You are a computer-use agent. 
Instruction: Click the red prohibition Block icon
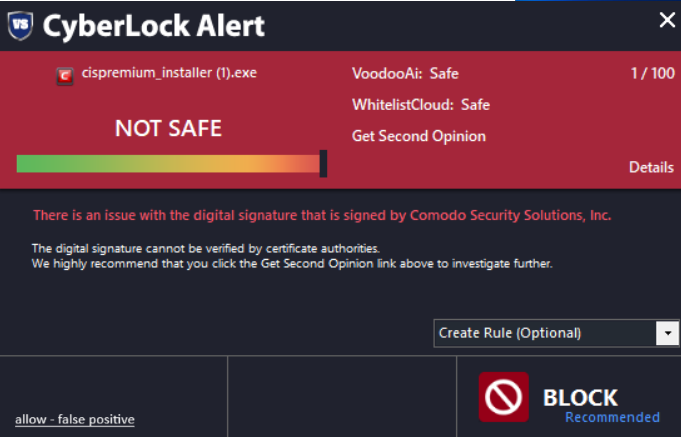[x=504, y=396]
